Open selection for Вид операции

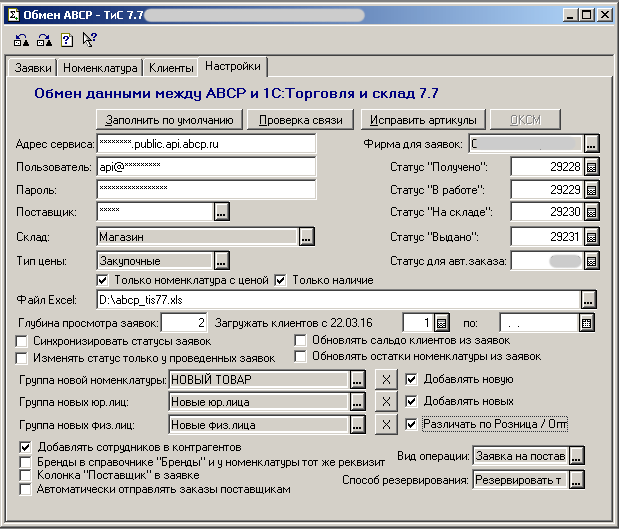[x=576, y=456]
